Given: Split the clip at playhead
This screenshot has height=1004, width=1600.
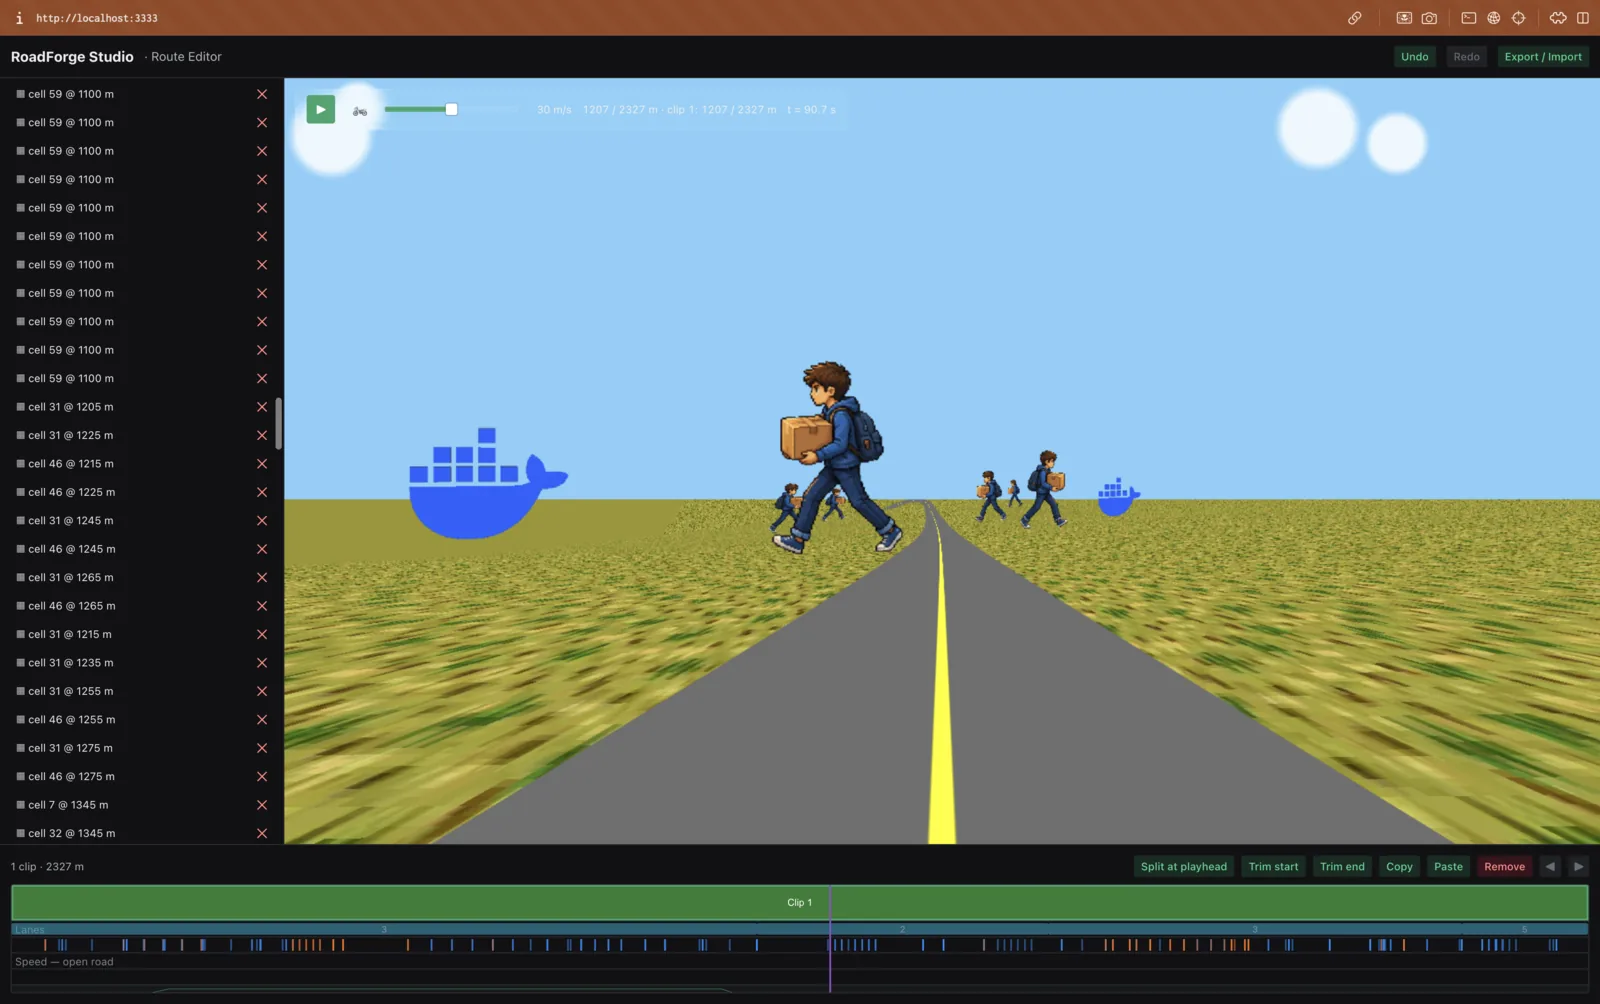Looking at the screenshot, I should coord(1184,867).
